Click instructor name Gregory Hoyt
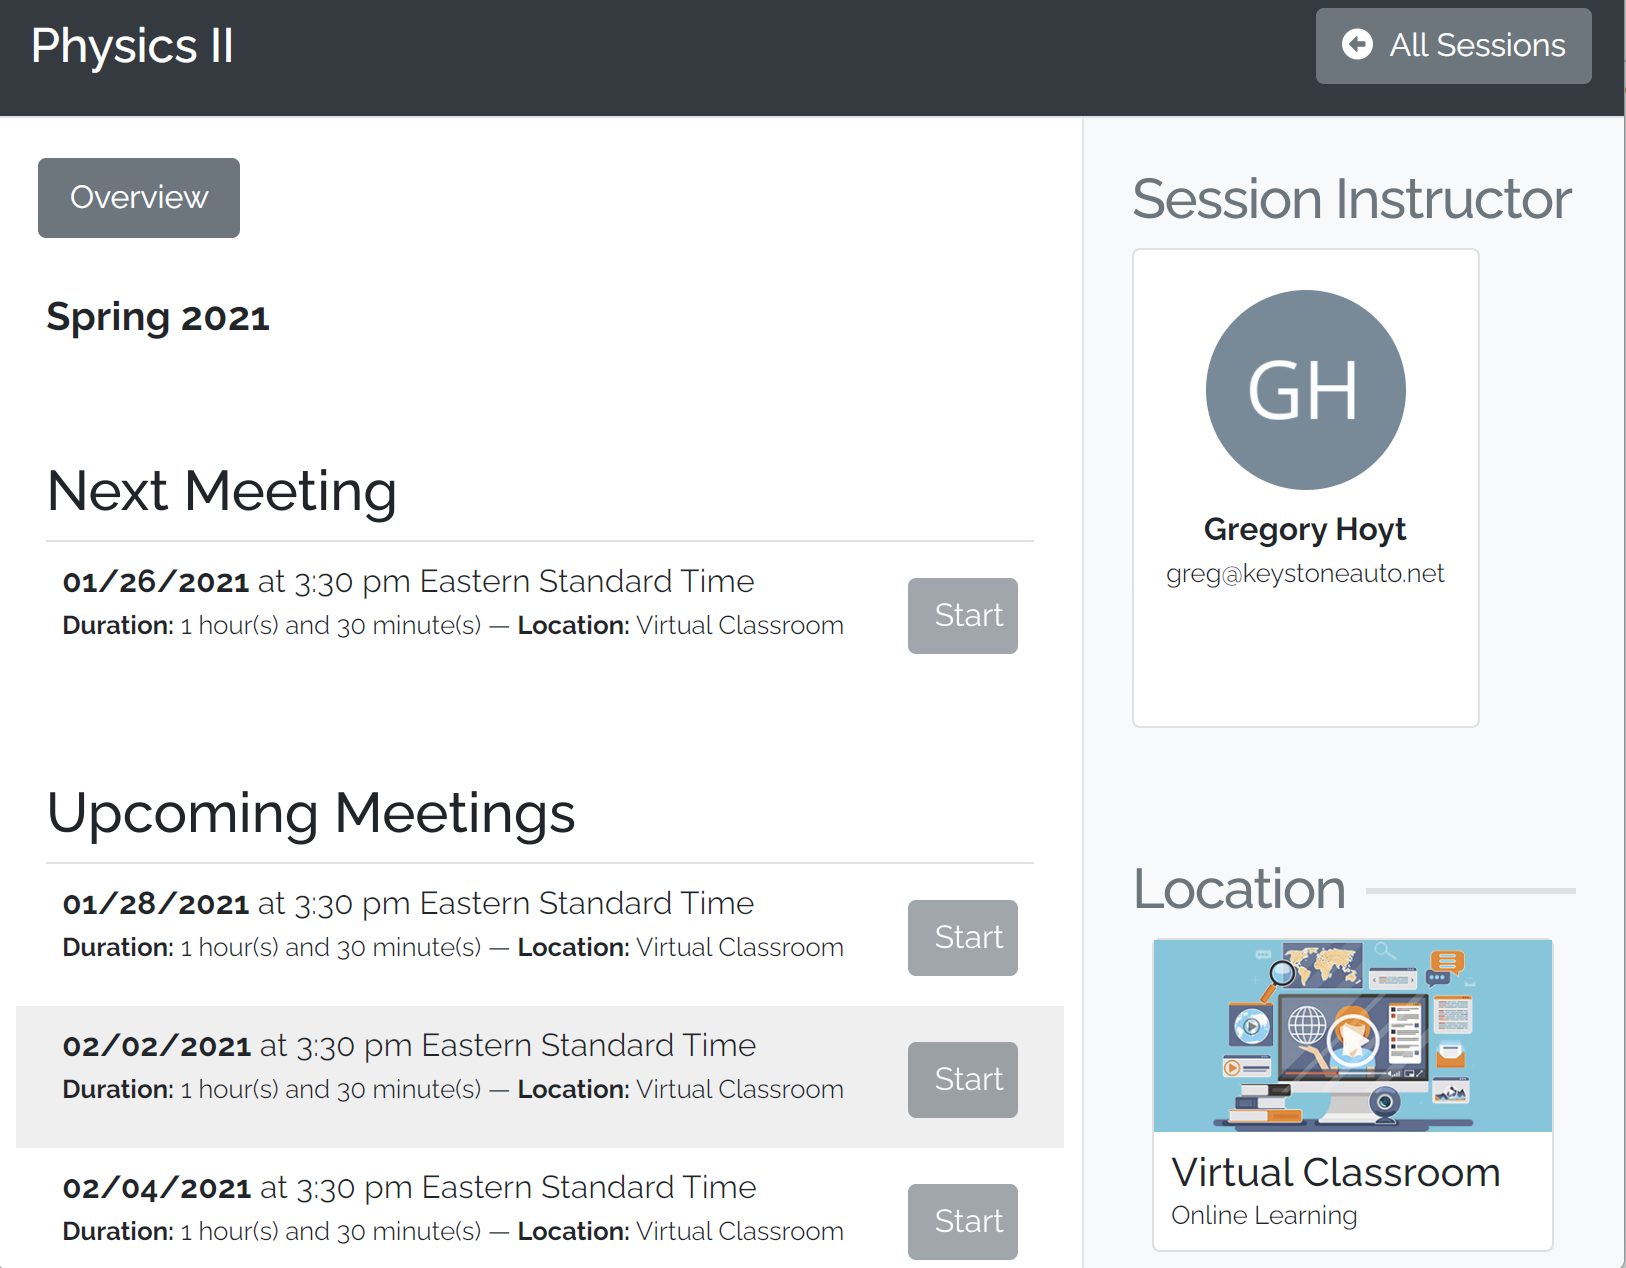Image resolution: width=1626 pixels, height=1268 pixels. tap(1305, 529)
